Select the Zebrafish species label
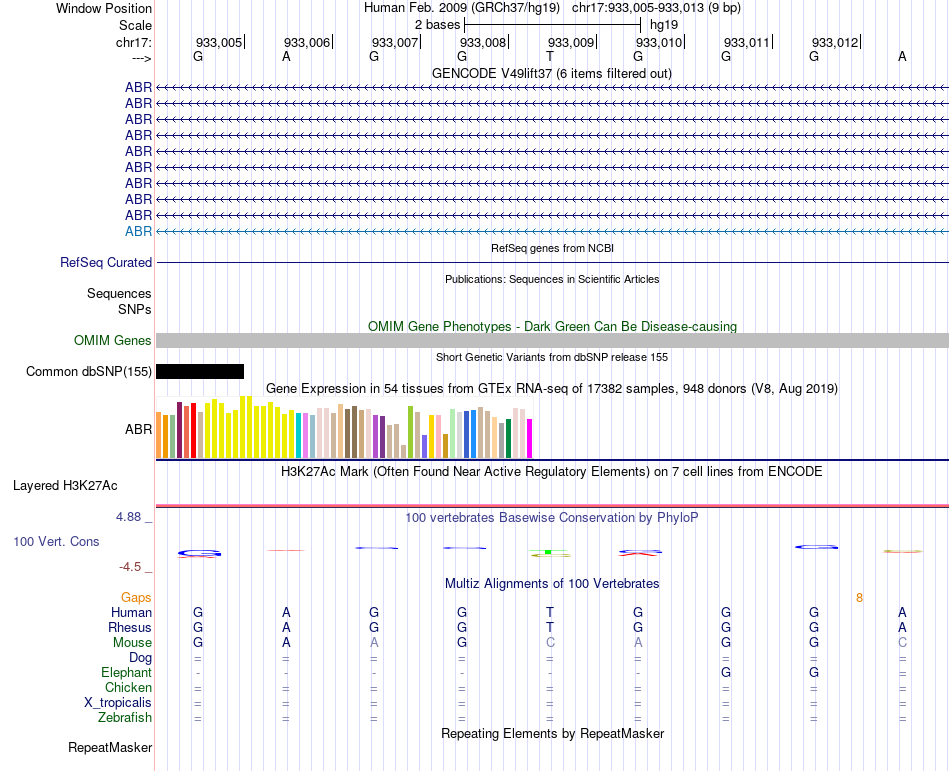 pyautogui.click(x=125, y=717)
